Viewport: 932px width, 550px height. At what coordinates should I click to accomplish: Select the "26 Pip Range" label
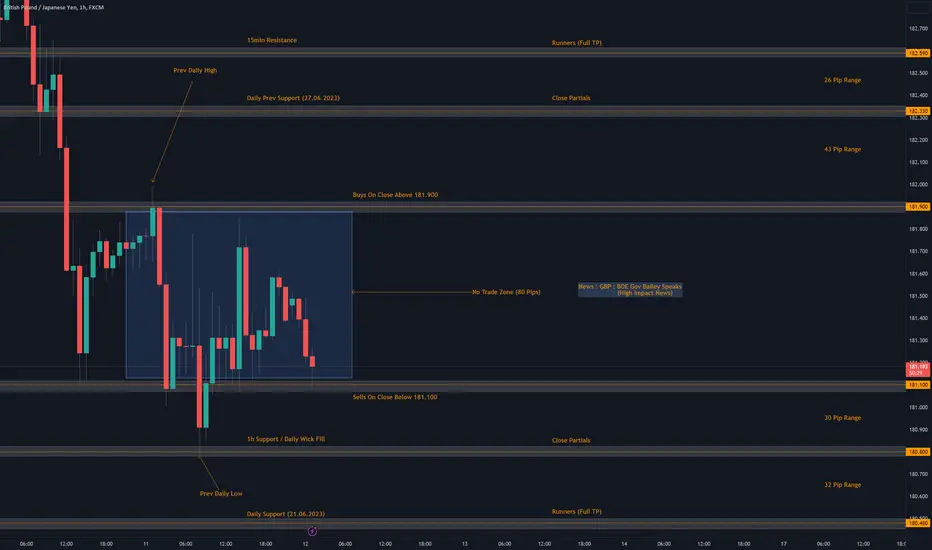pos(842,80)
